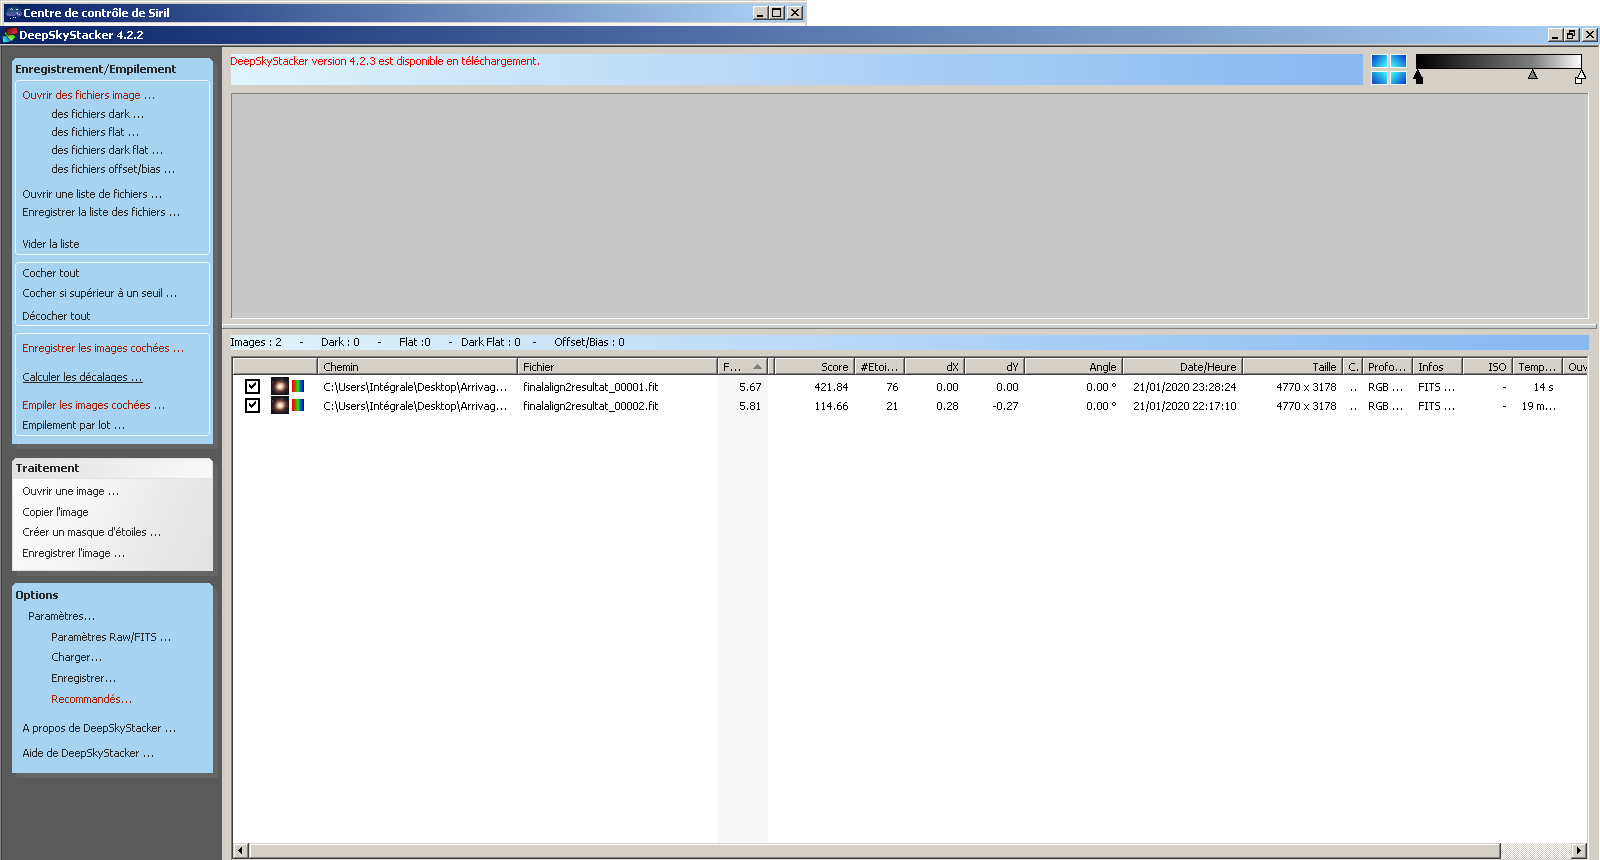Click score value '114.66'

tap(831, 406)
